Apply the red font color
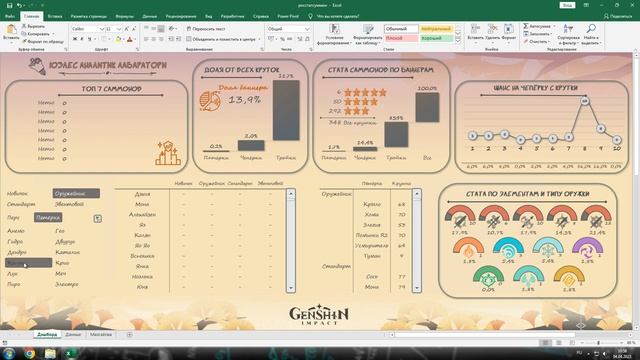The width and height of the screenshot is (640, 360). [x=130, y=39]
